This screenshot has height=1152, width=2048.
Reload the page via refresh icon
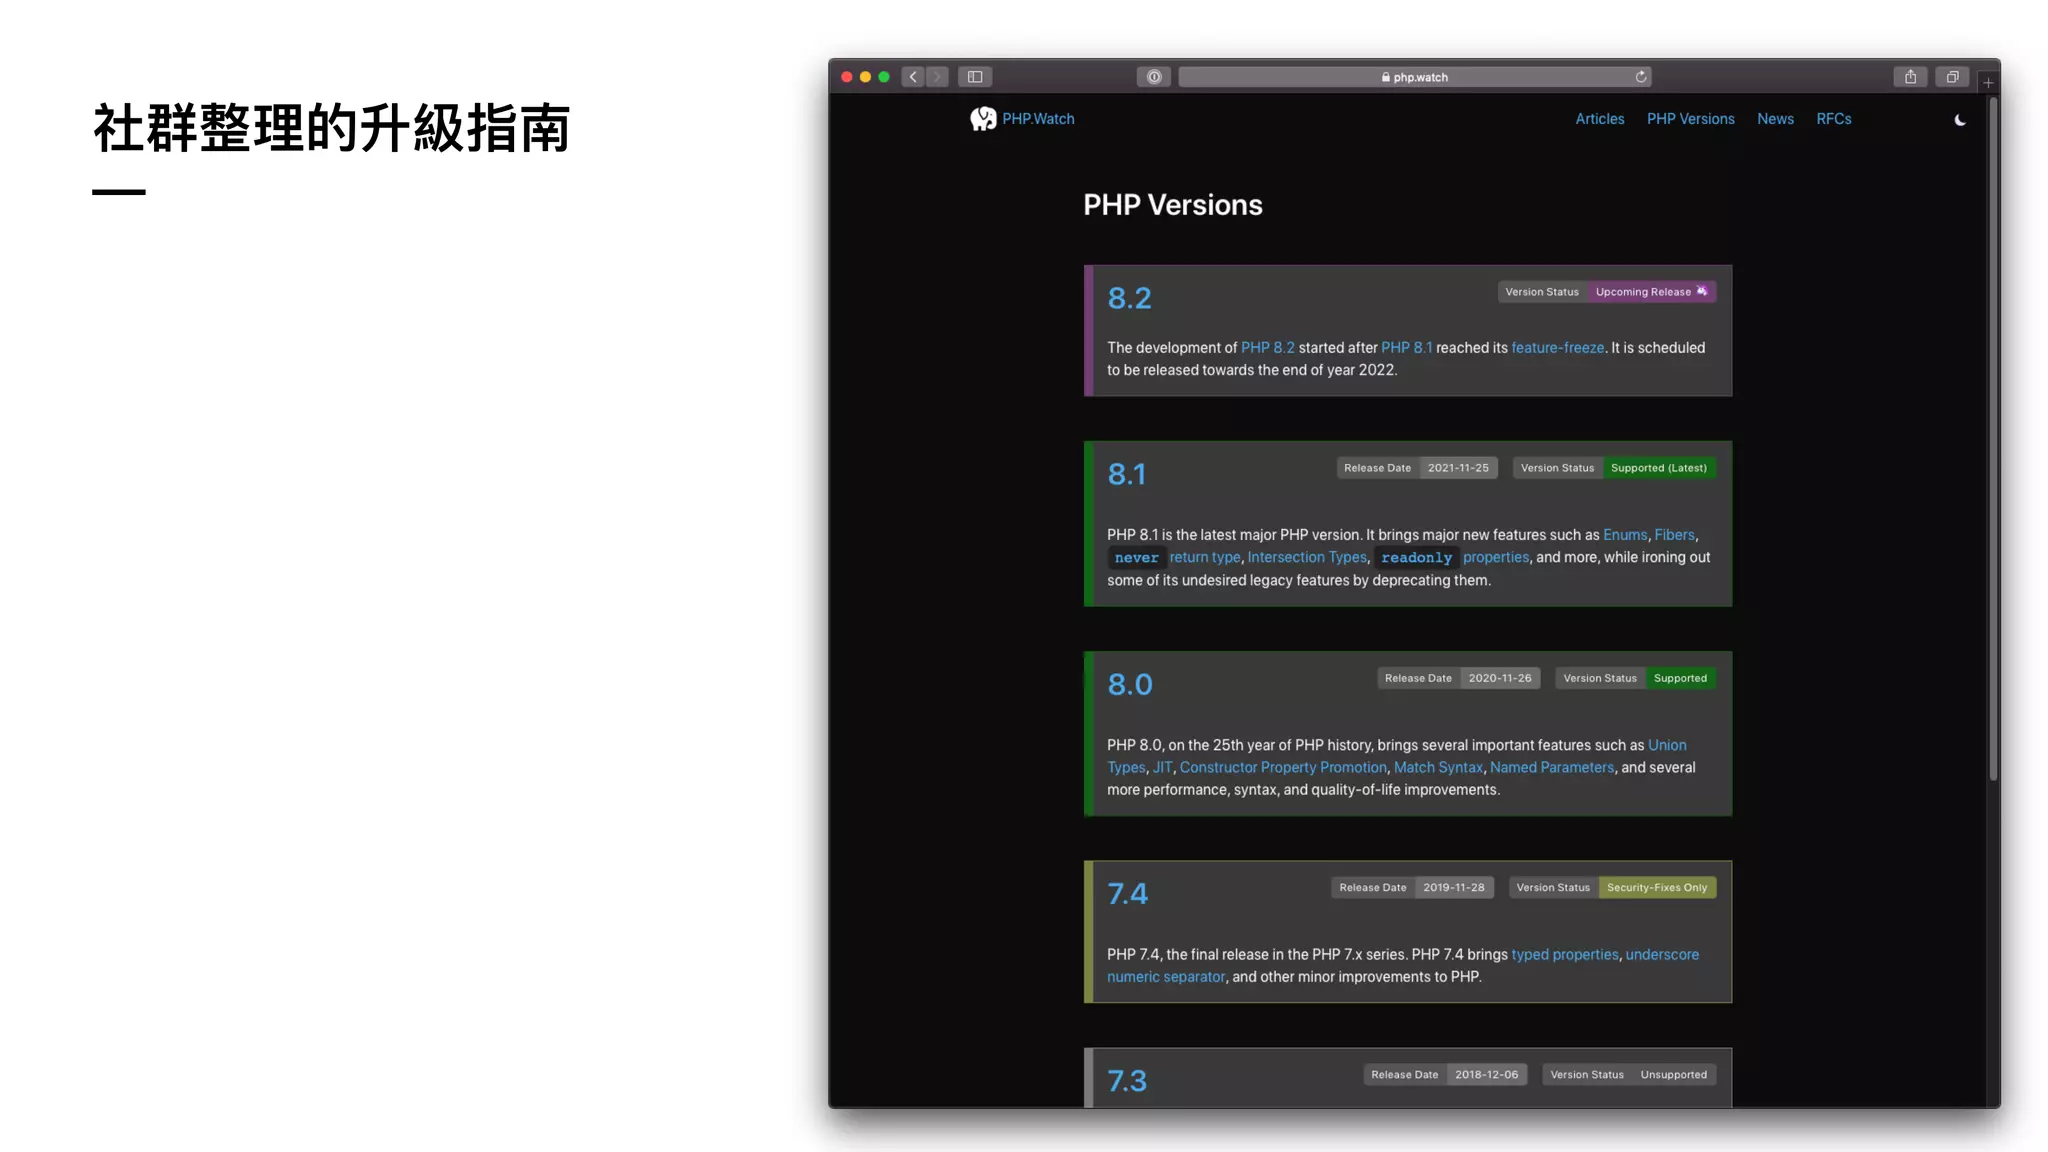click(x=1641, y=77)
